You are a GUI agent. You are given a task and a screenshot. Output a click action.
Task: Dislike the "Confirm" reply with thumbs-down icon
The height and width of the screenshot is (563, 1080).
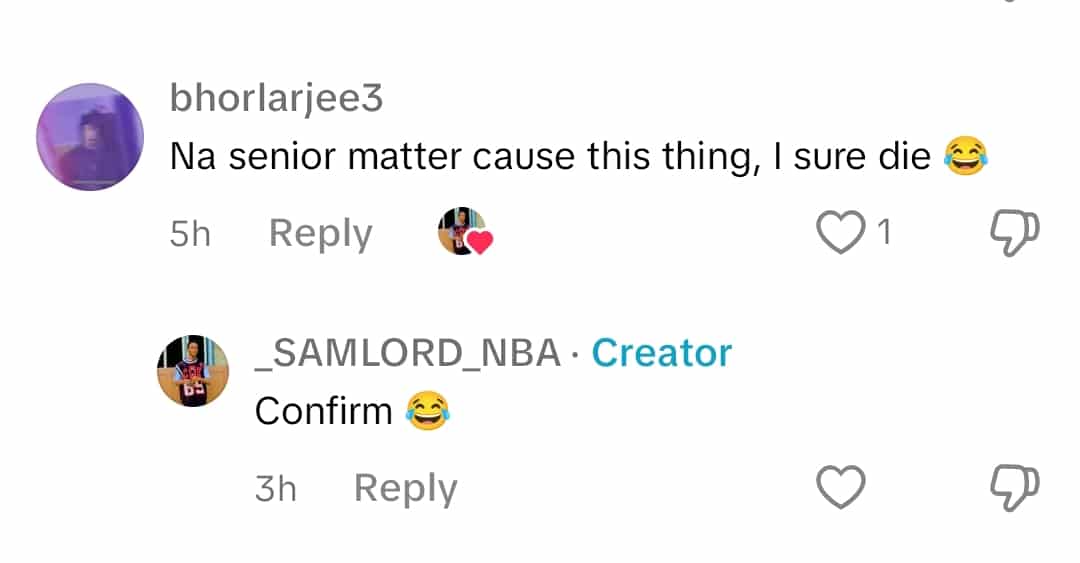pos(1014,488)
